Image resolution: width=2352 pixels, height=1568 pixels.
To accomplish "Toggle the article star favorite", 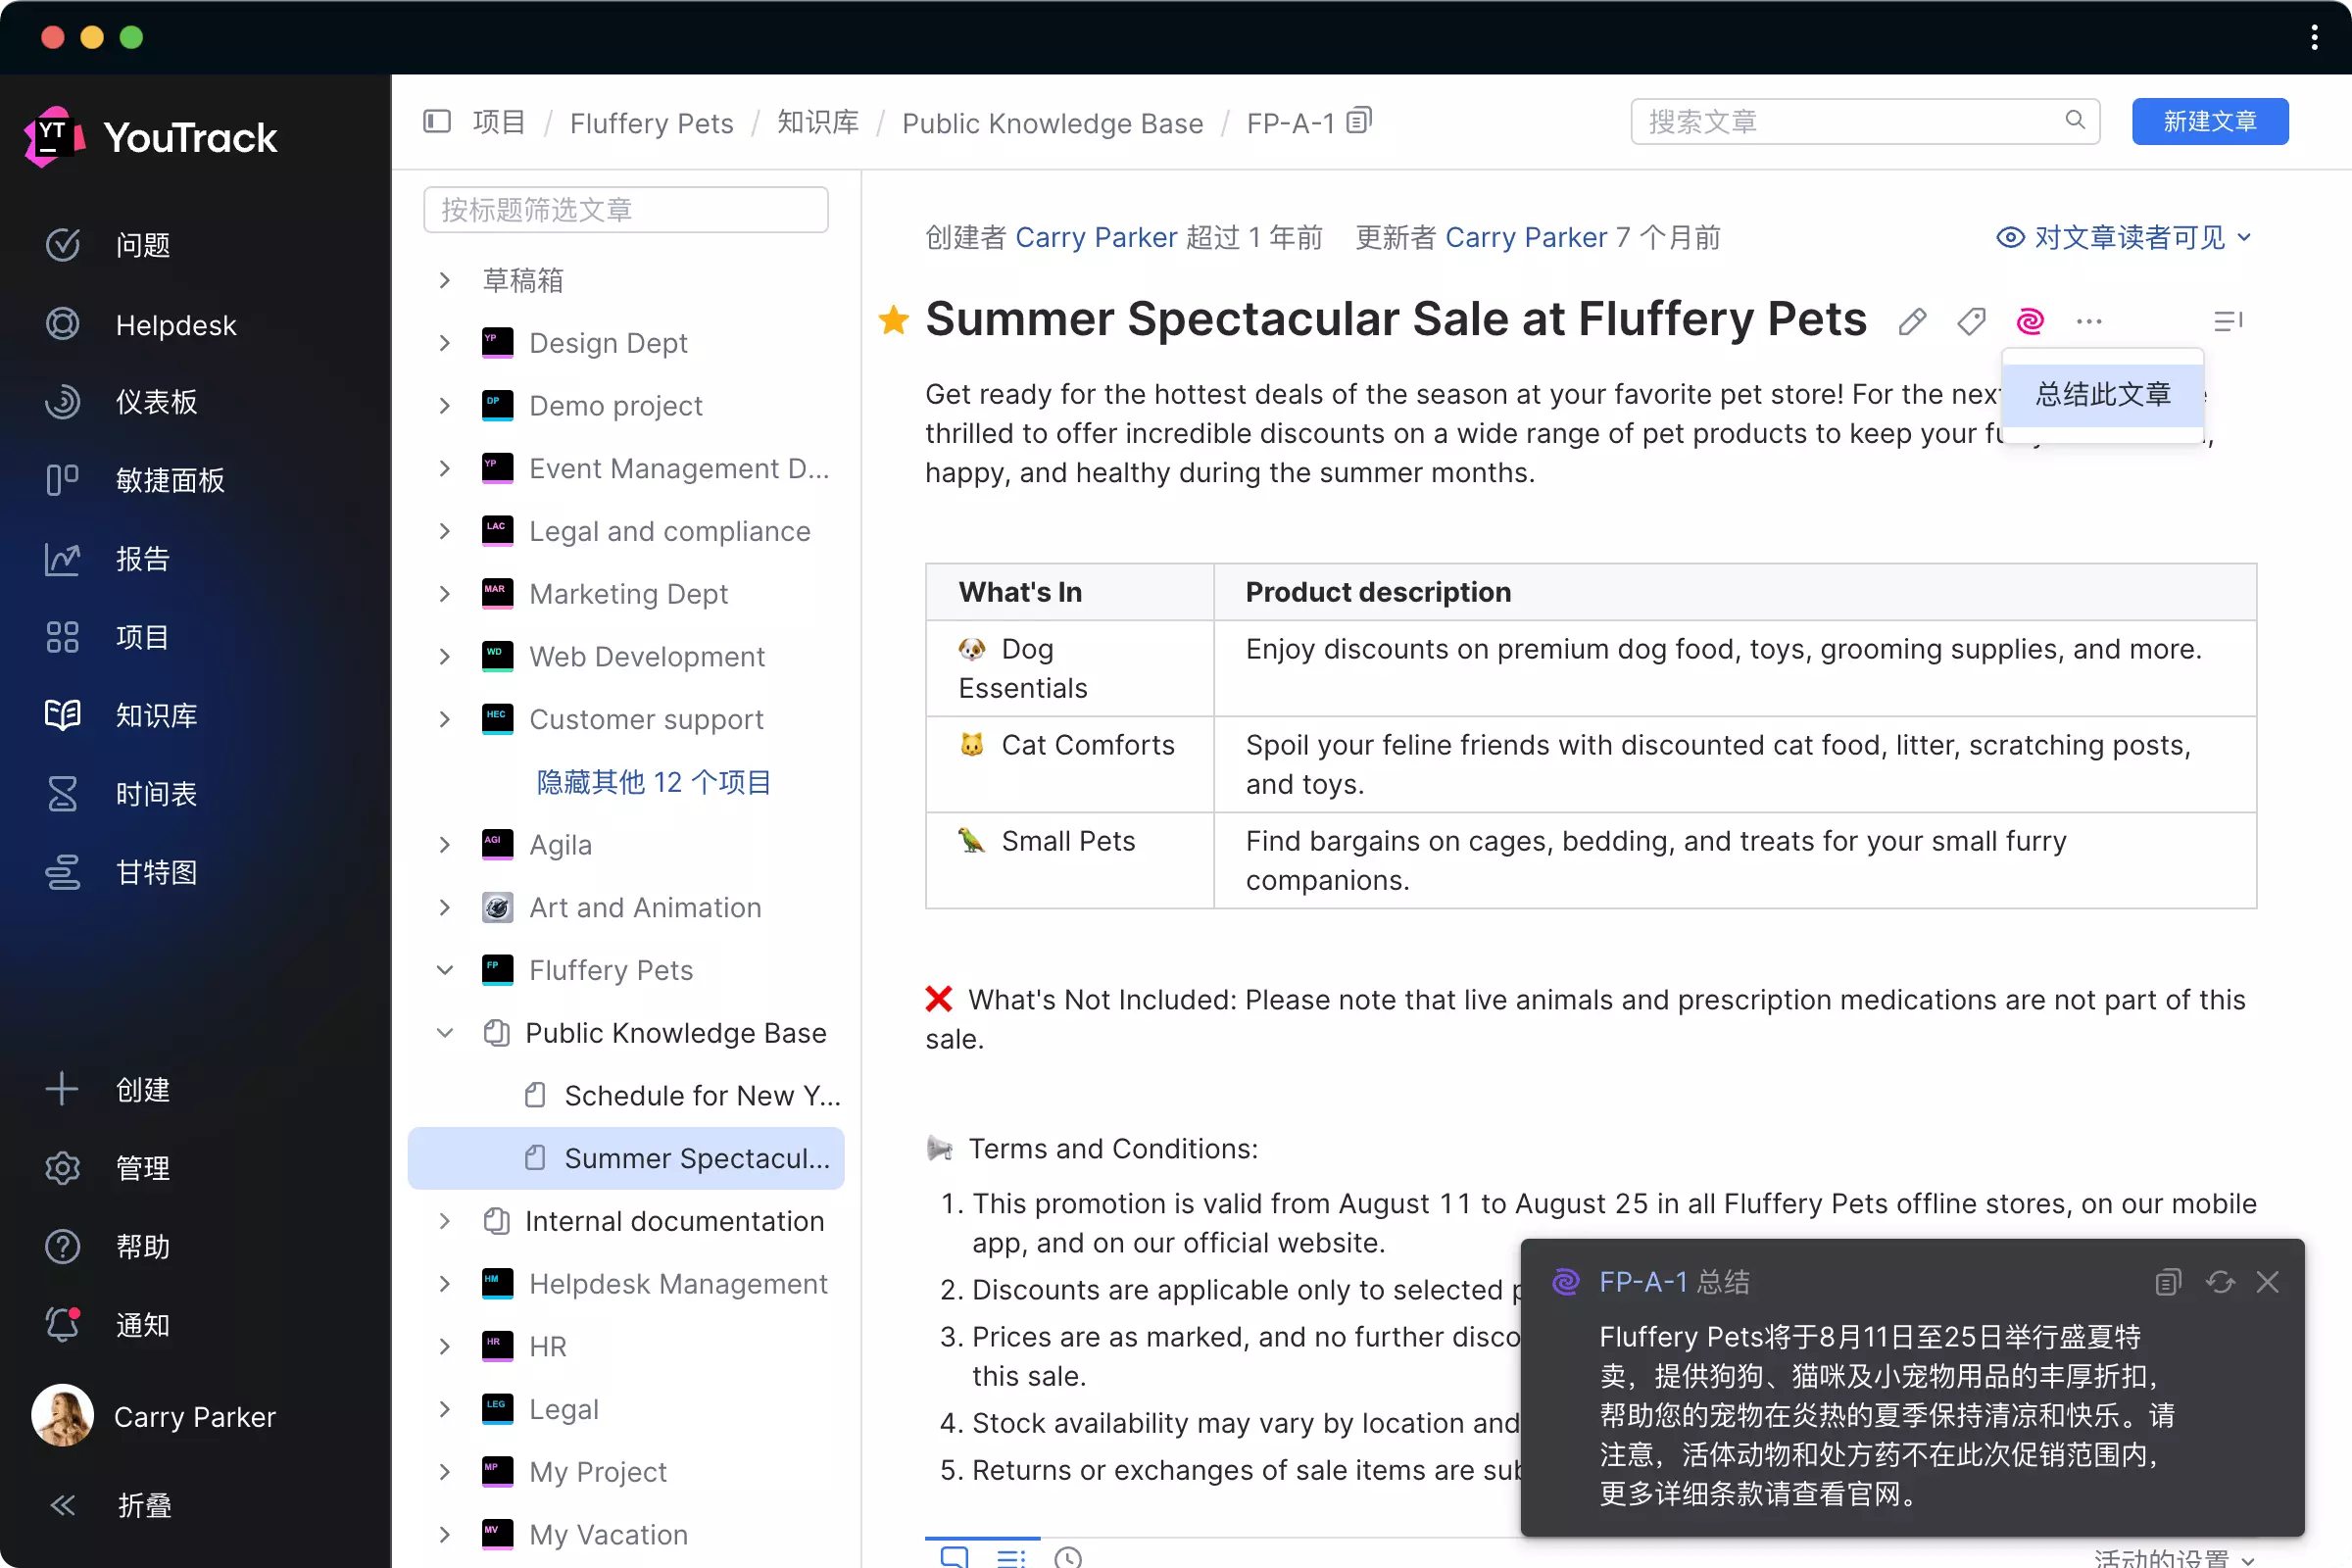I will (x=893, y=320).
